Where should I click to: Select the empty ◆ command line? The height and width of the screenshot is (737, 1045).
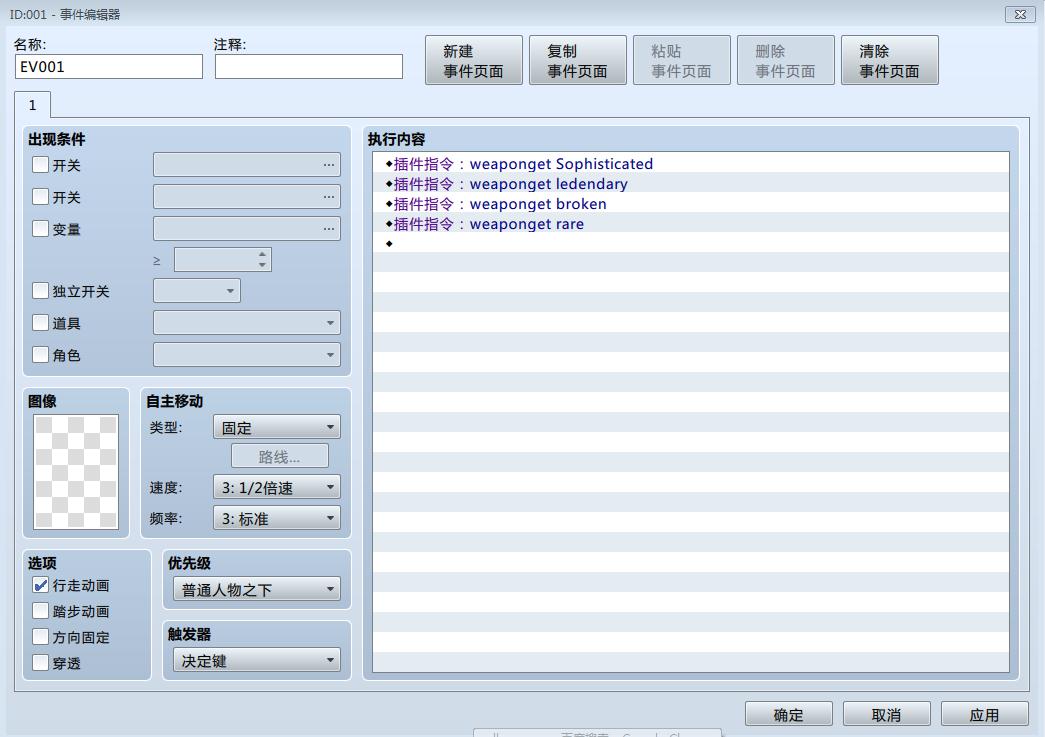coord(691,244)
